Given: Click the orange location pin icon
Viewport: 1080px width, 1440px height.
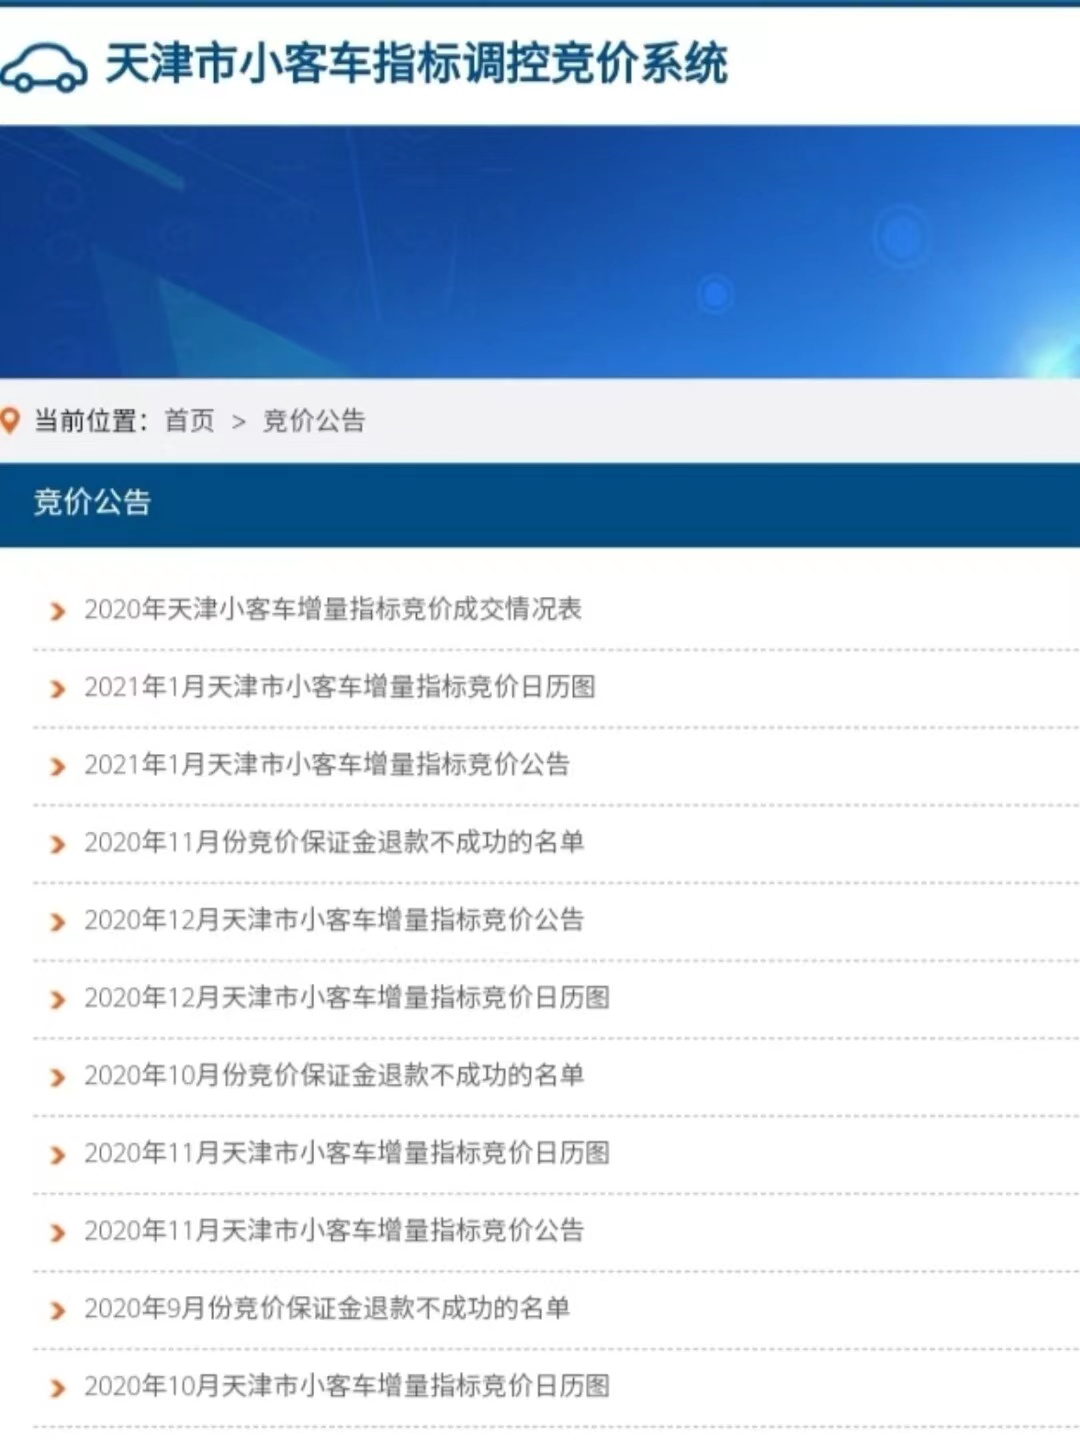Looking at the screenshot, I should coord(12,421).
